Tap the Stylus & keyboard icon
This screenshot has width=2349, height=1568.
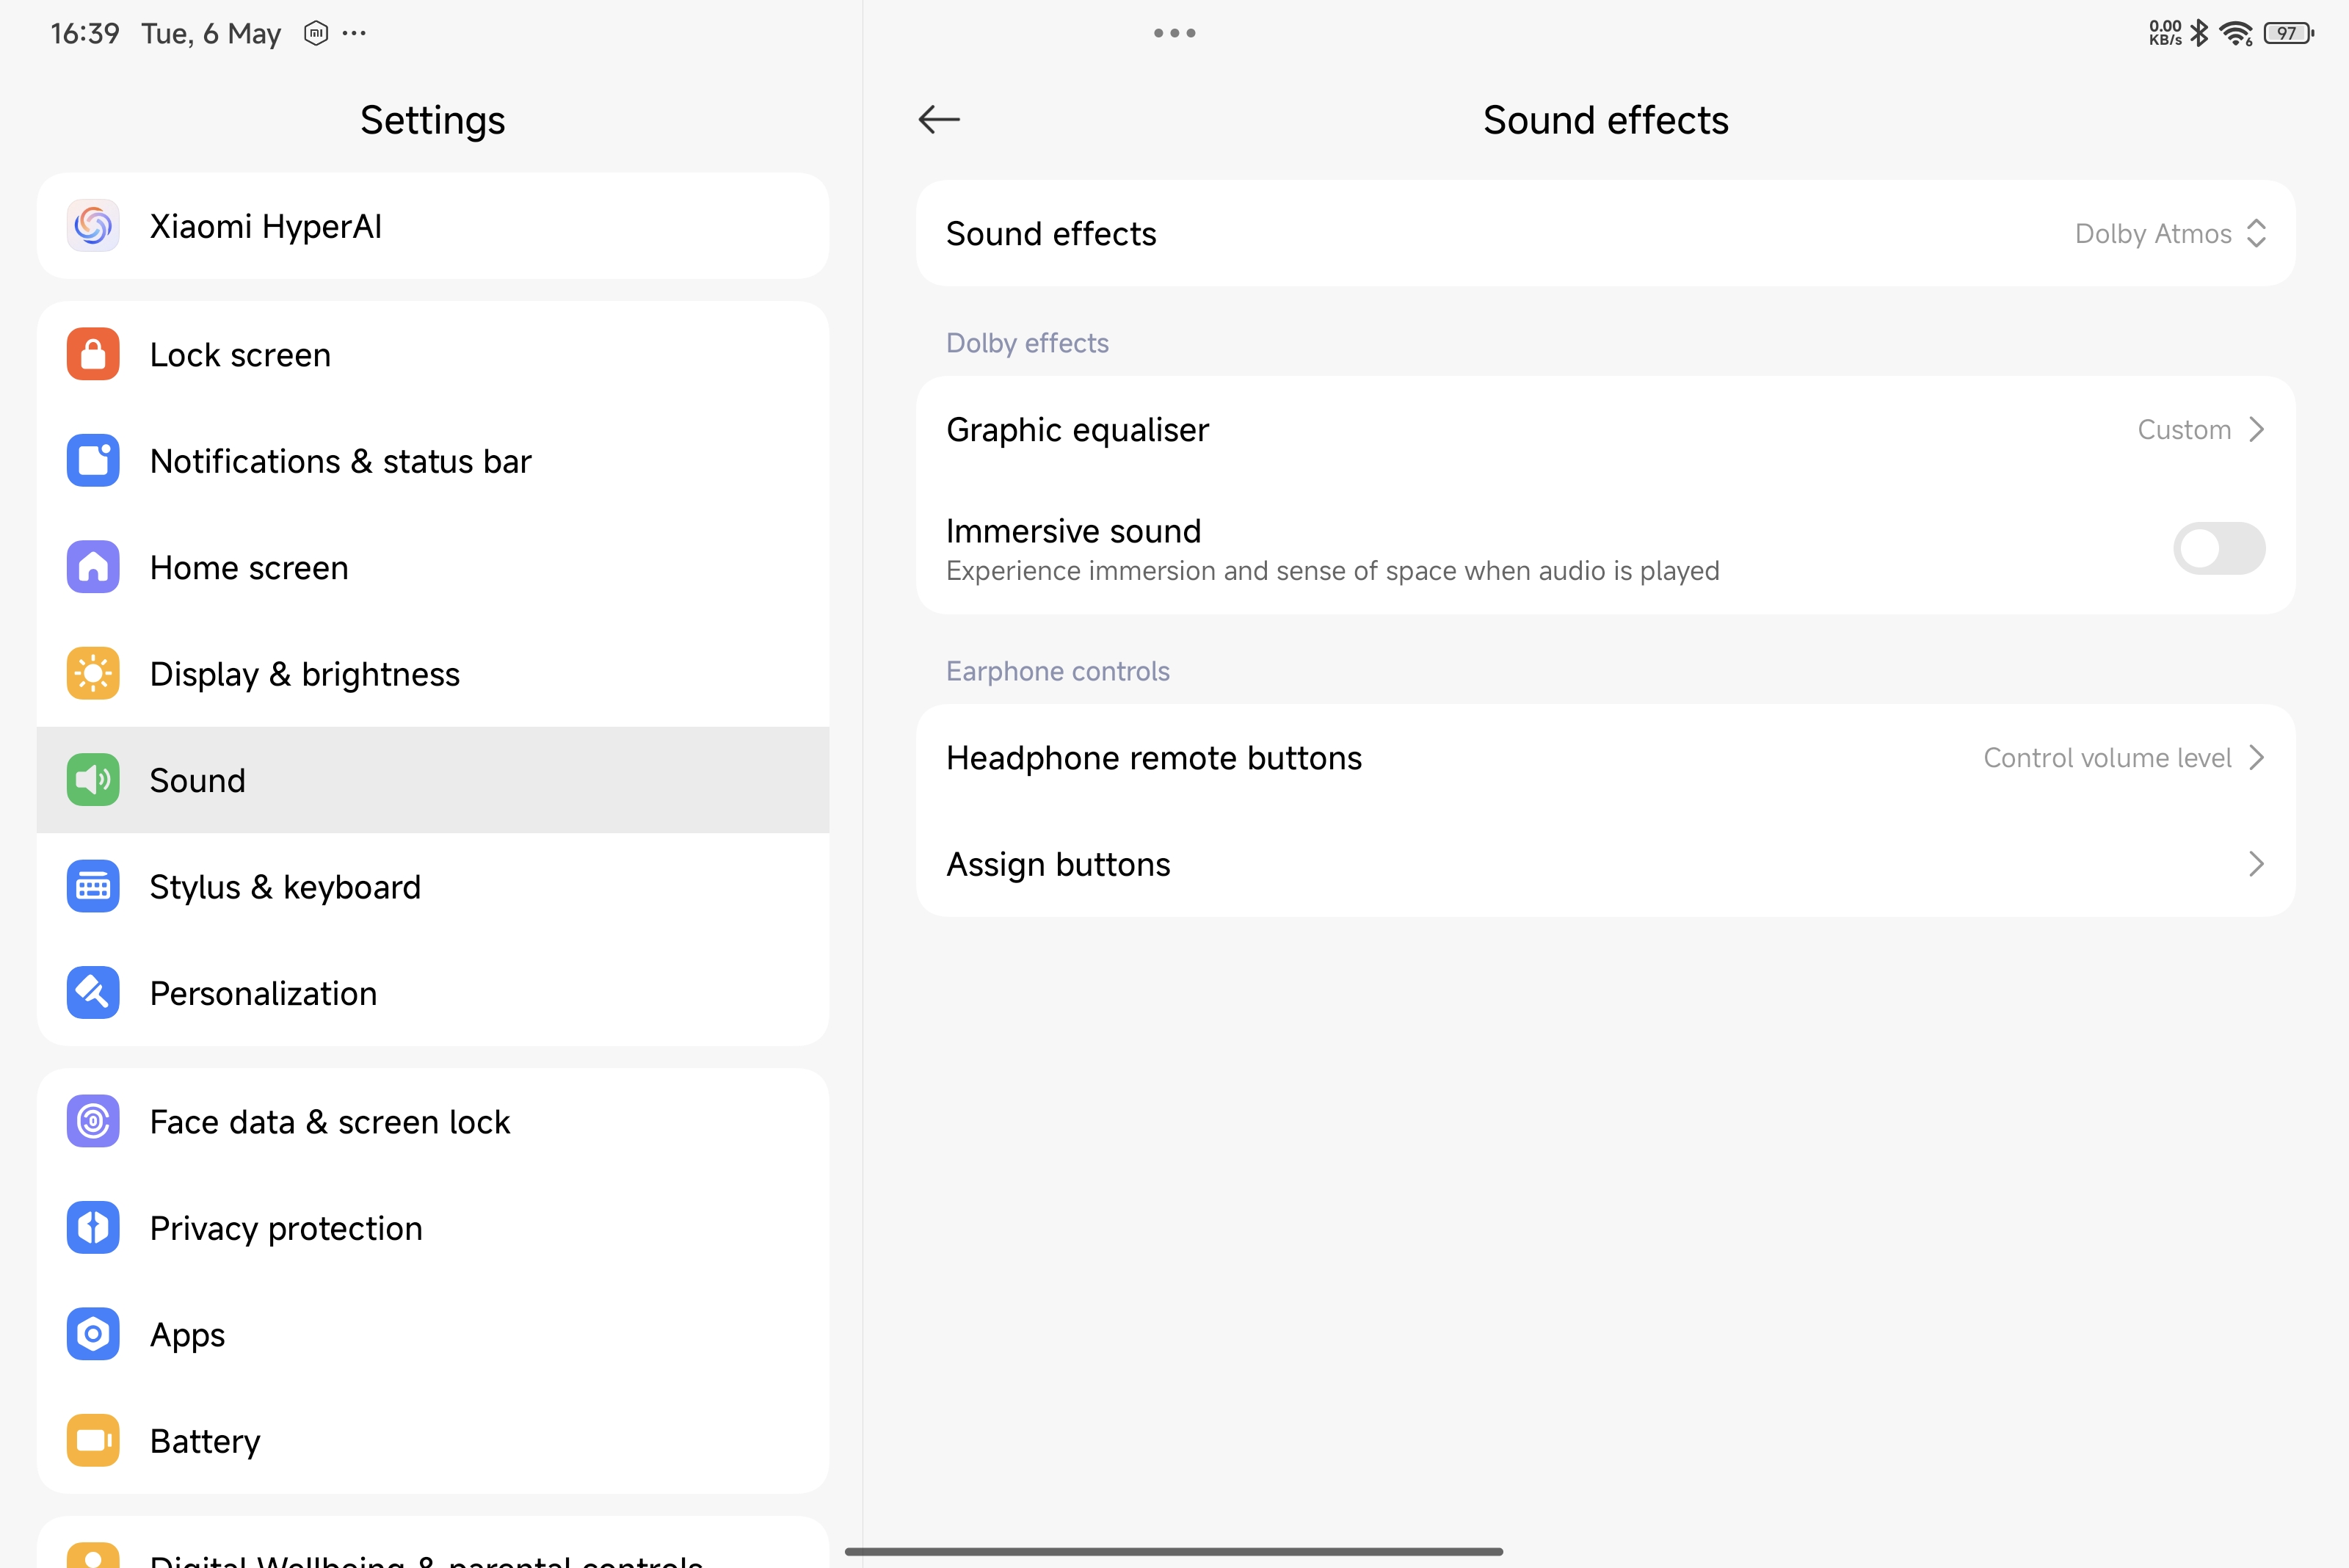93,886
